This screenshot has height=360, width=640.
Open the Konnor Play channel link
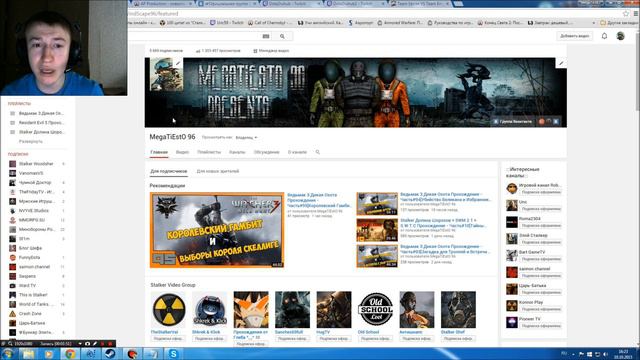[531, 302]
